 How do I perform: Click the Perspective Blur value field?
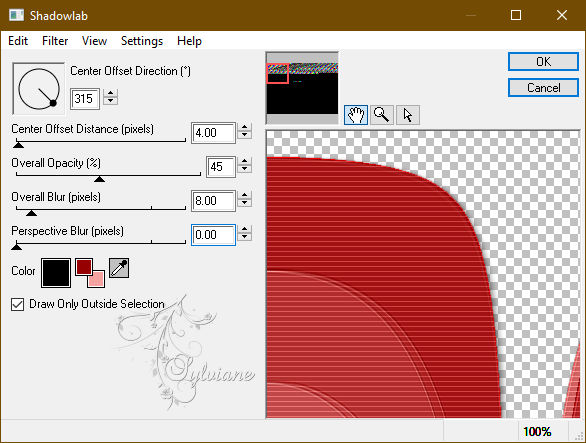pyautogui.click(x=213, y=235)
